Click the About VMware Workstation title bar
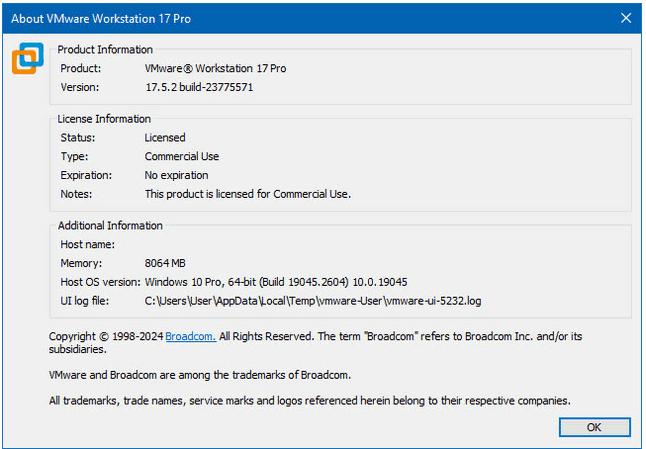The height and width of the screenshot is (449, 646). point(300,17)
